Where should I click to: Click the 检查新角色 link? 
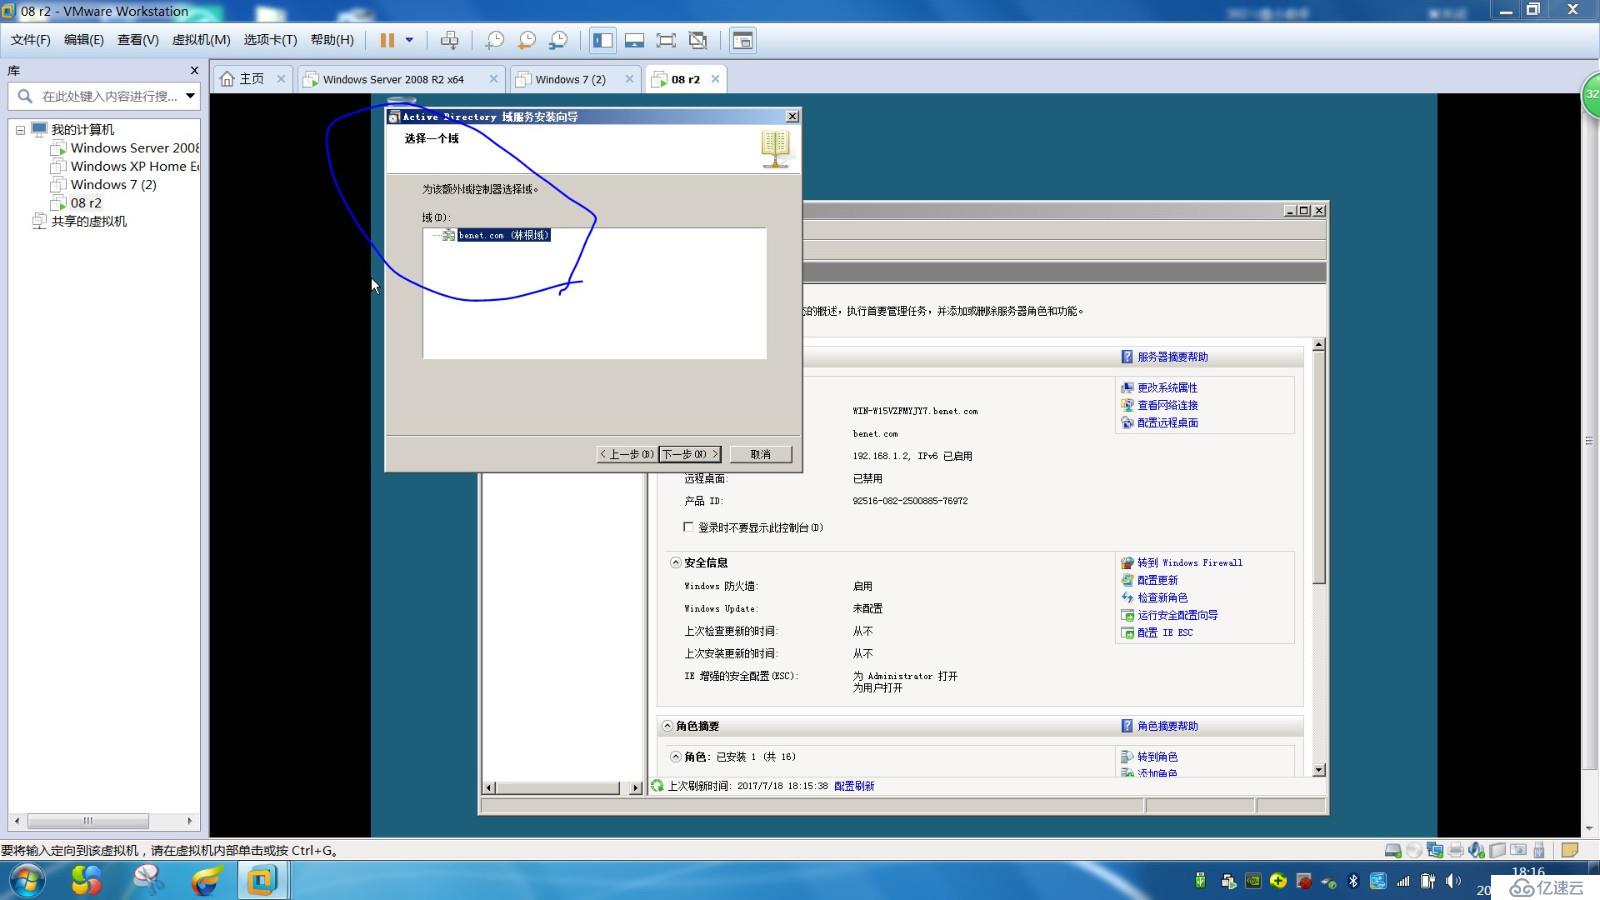click(x=1162, y=598)
